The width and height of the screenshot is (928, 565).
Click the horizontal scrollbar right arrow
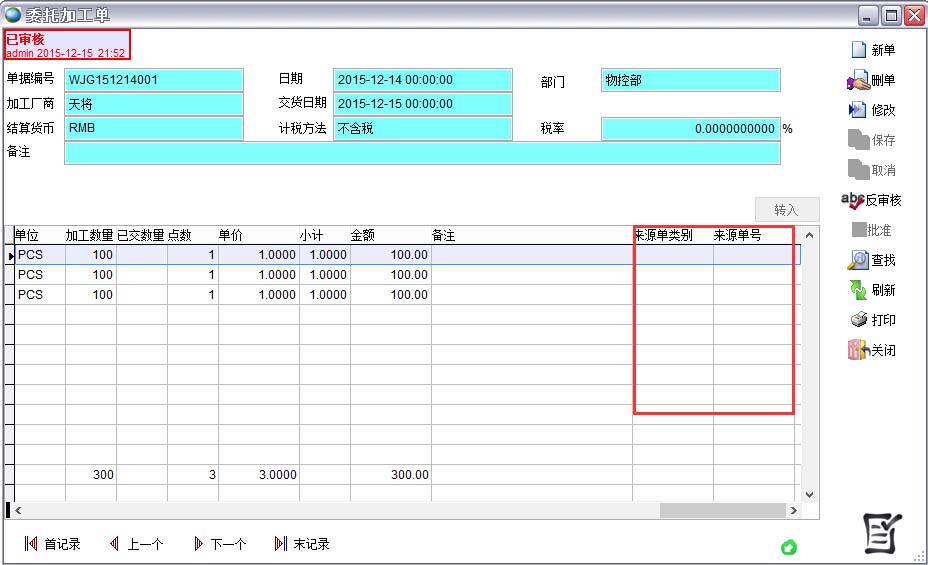point(794,511)
